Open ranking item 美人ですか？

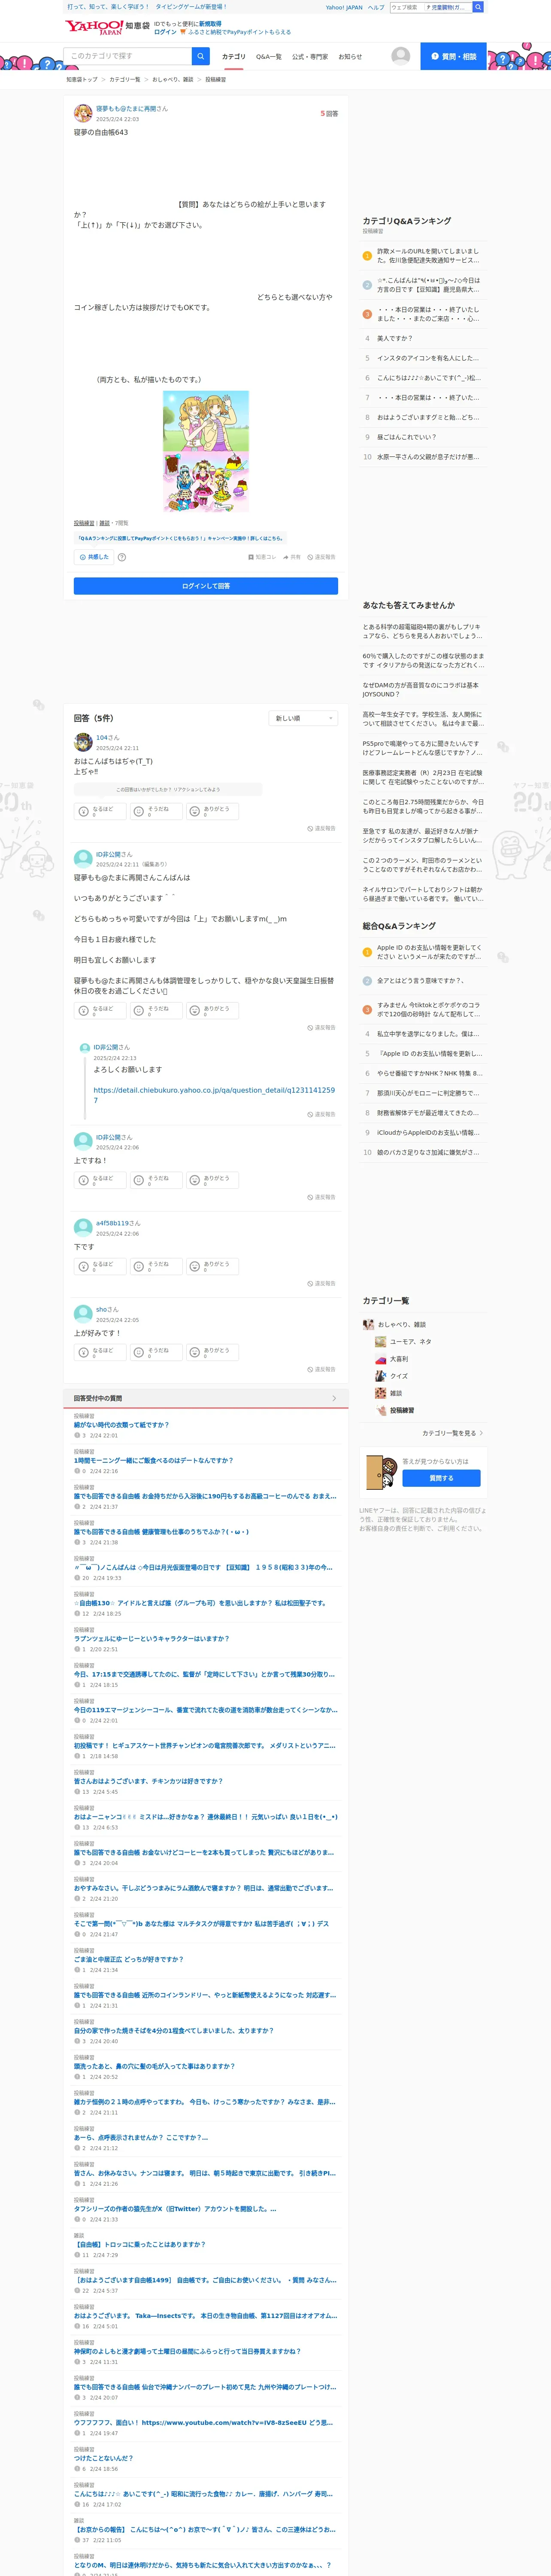coord(395,338)
